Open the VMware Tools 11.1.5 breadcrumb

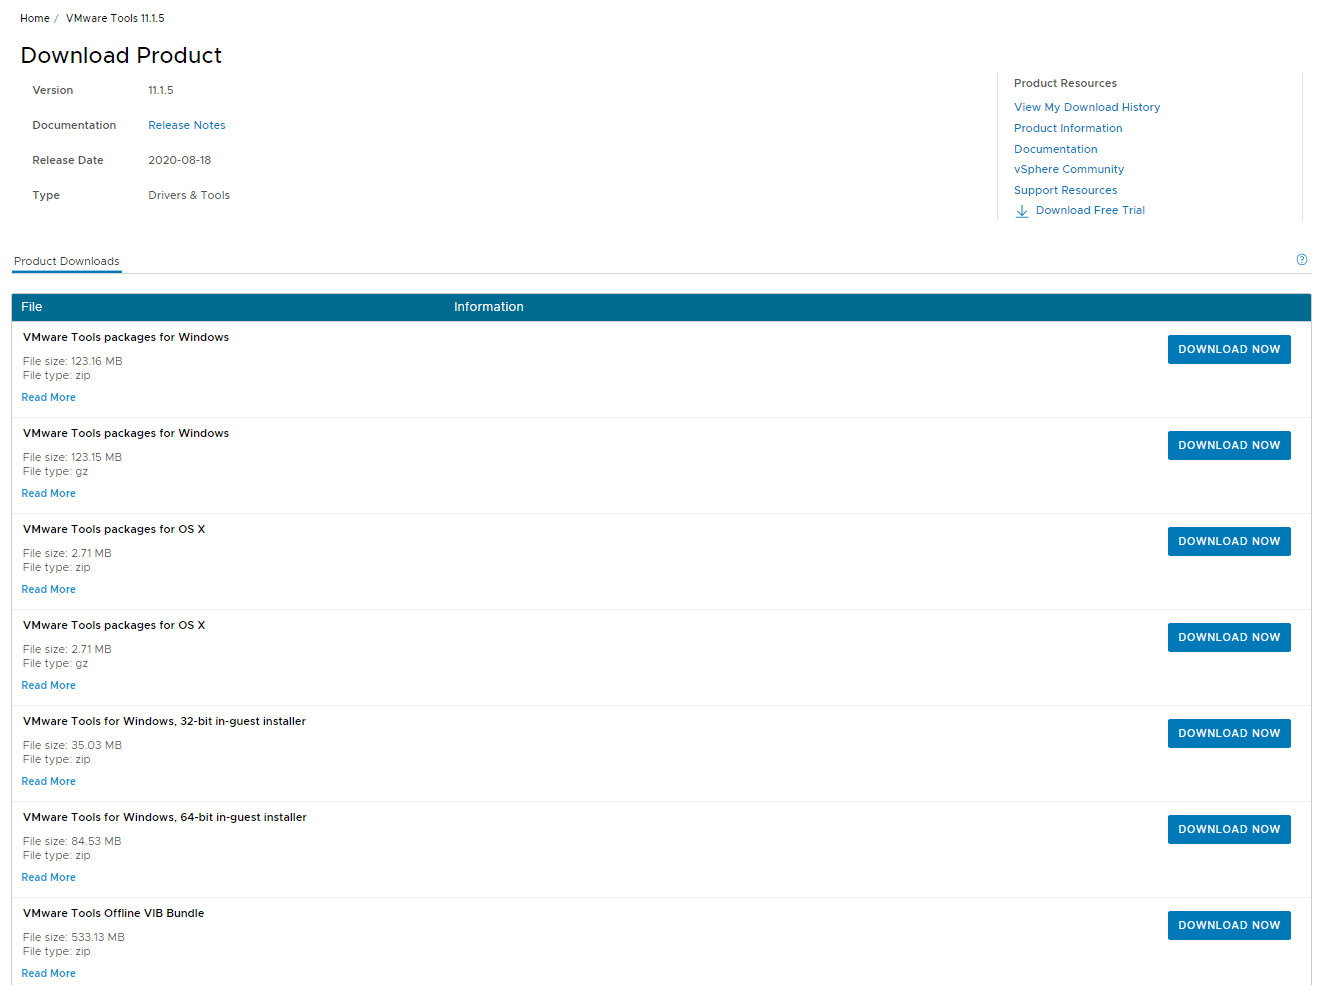pyautogui.click(x=115, y=18)
